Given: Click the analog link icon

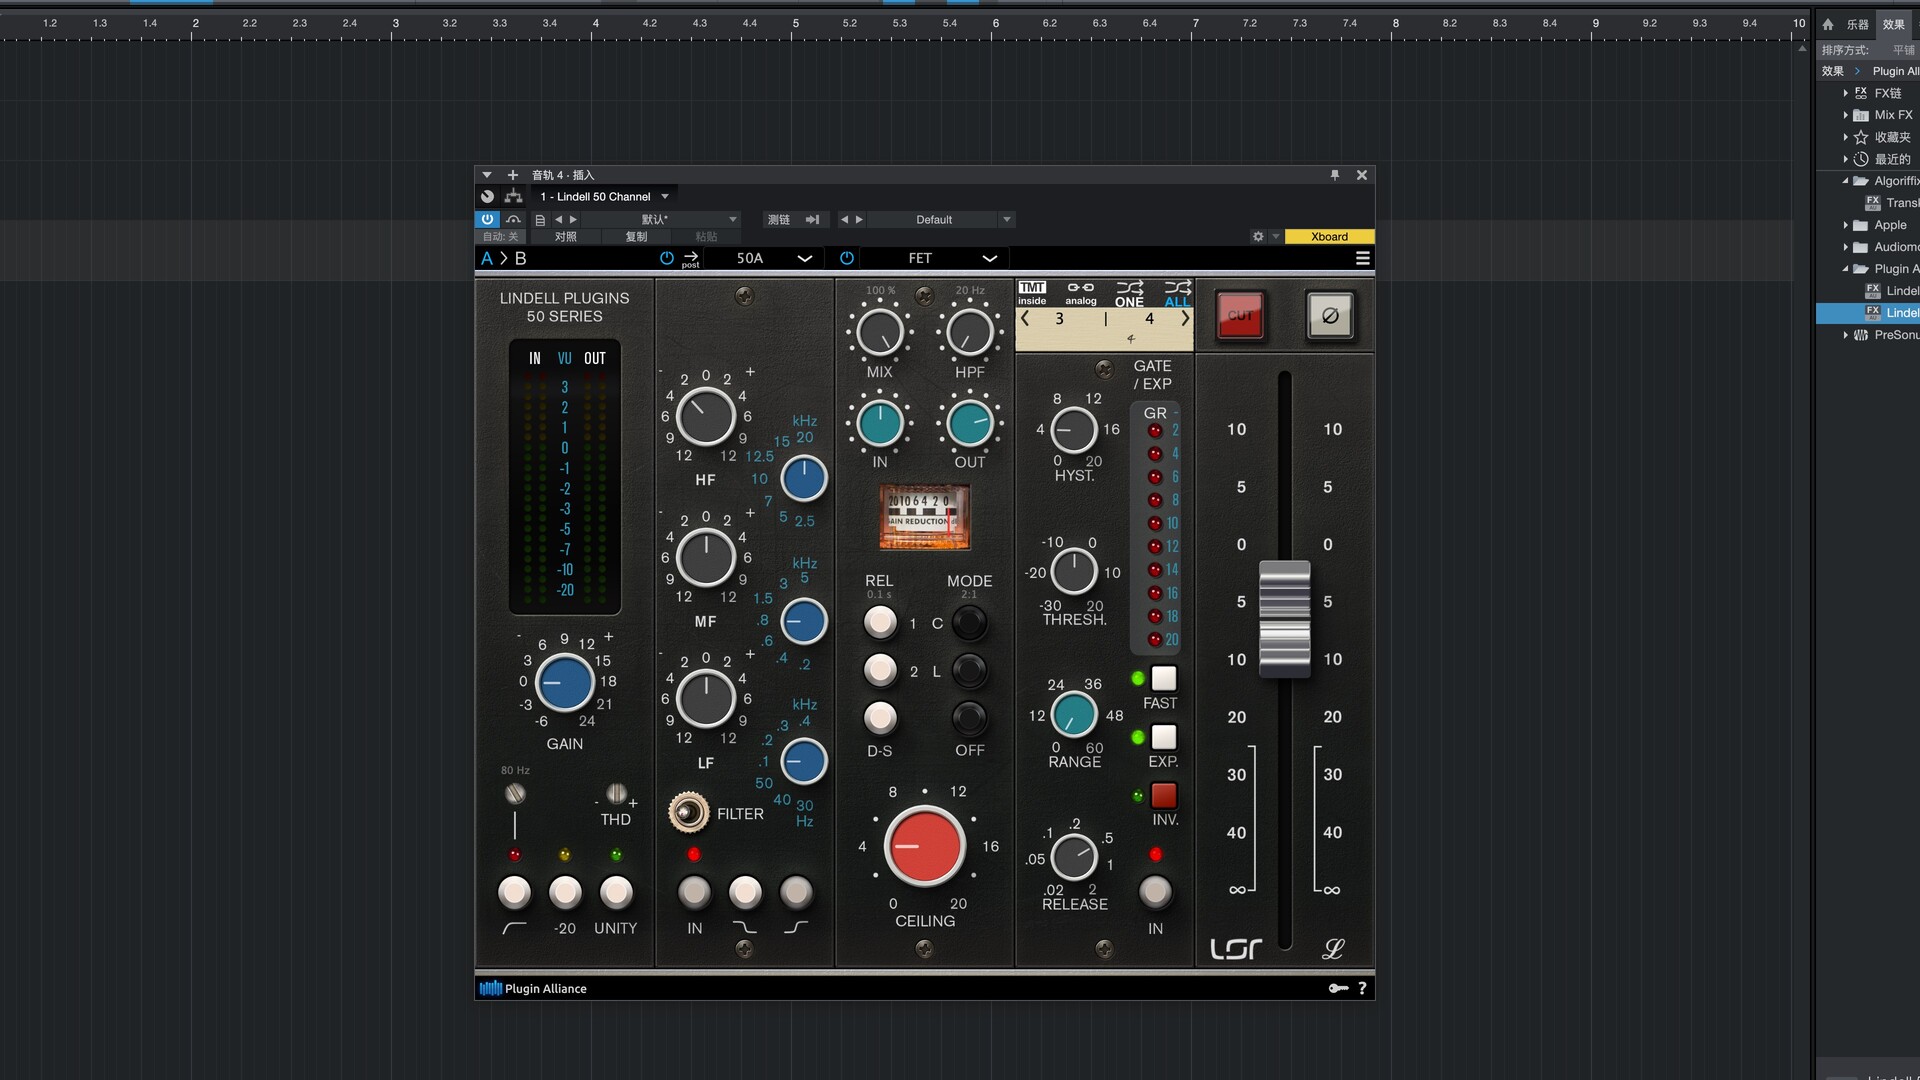Looking at the screenshot, I should click(1081, 293).
